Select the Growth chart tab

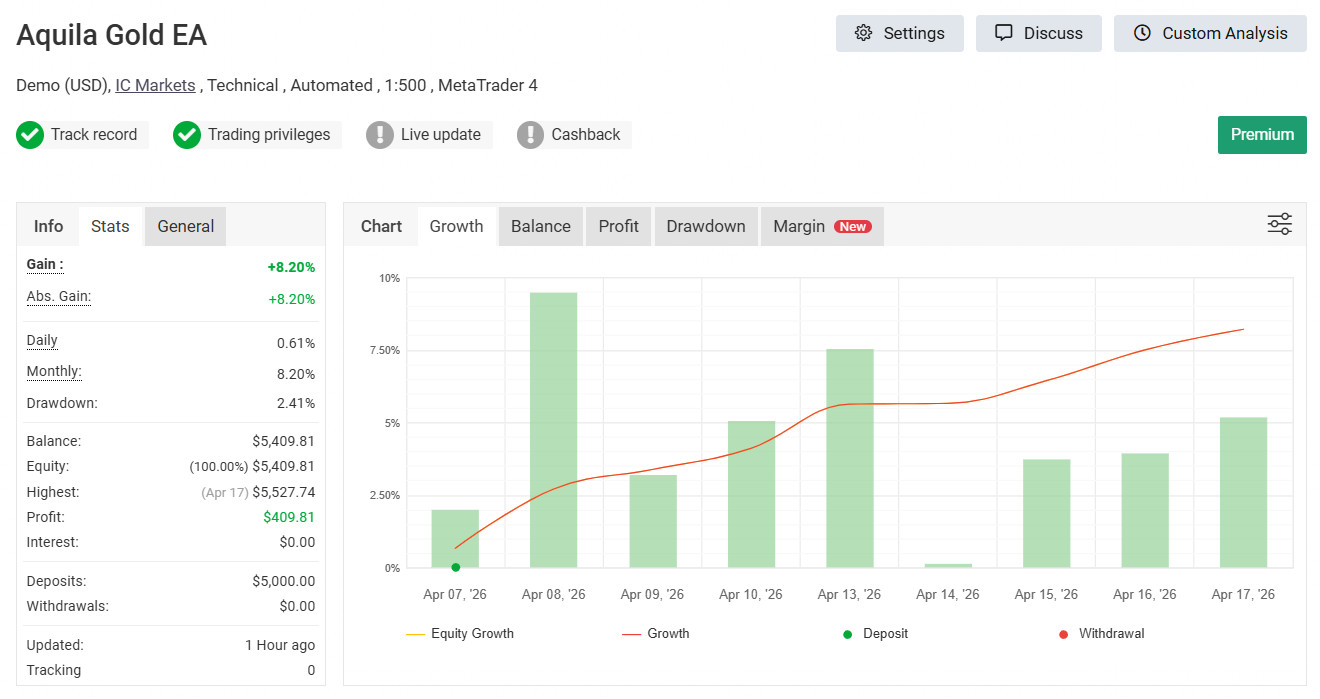pos(457,226)
